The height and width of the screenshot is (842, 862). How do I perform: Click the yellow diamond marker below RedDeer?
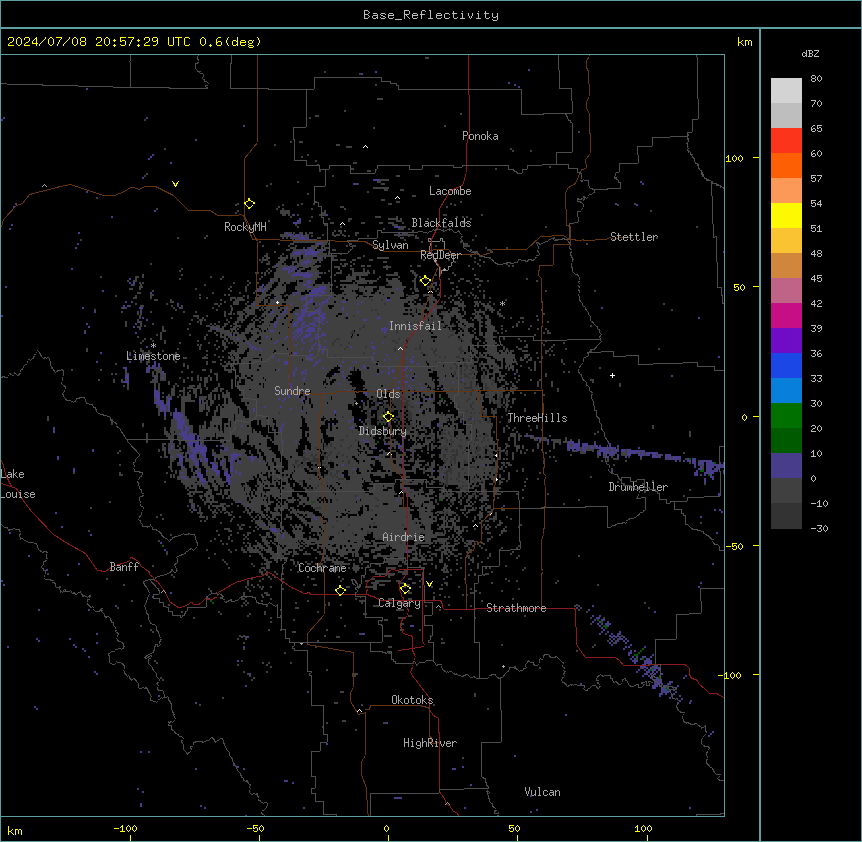(x=426, y=281)
